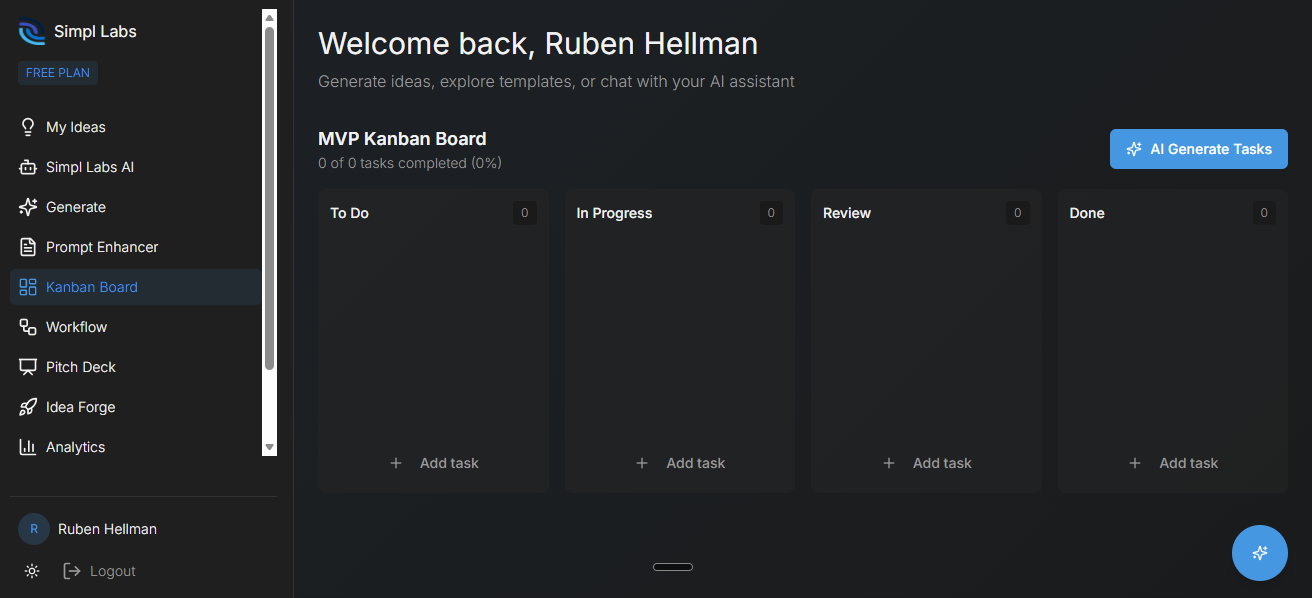The image size is (1312, 598).
Task: Click the AI Generate Tasks button
Action: pos(1199,149)
